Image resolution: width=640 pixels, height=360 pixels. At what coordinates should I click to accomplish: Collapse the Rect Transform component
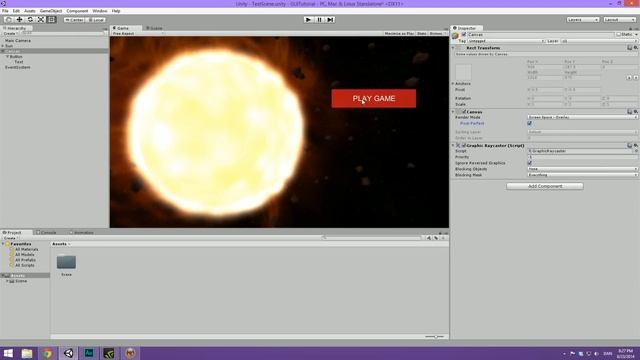click(x=453, y=48)
